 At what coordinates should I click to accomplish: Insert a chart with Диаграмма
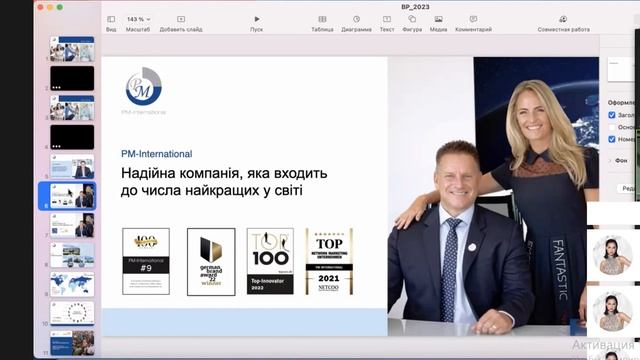coord(356,24)
